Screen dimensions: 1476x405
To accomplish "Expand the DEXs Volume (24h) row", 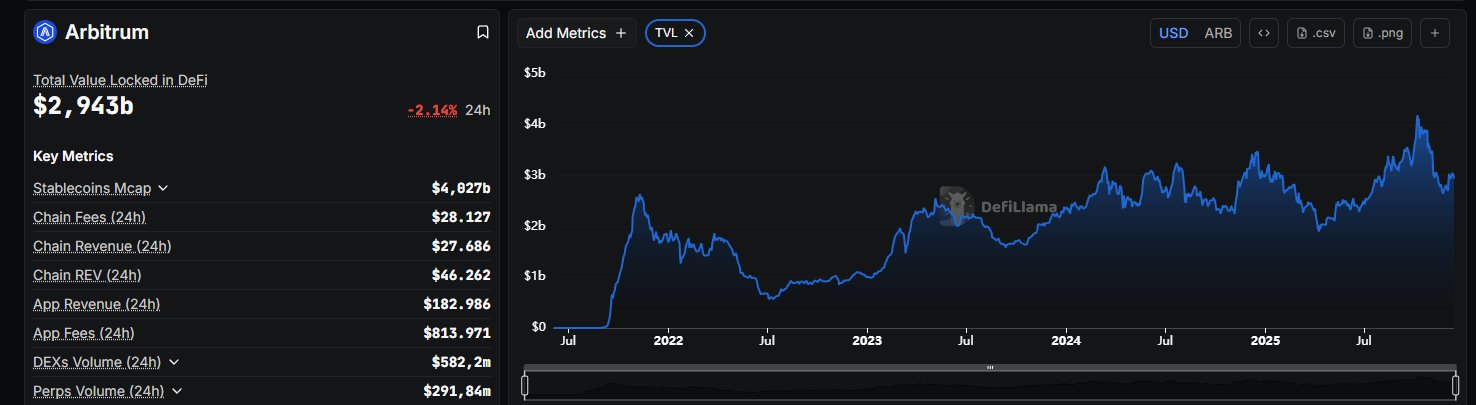I will [x=174, y=362].
